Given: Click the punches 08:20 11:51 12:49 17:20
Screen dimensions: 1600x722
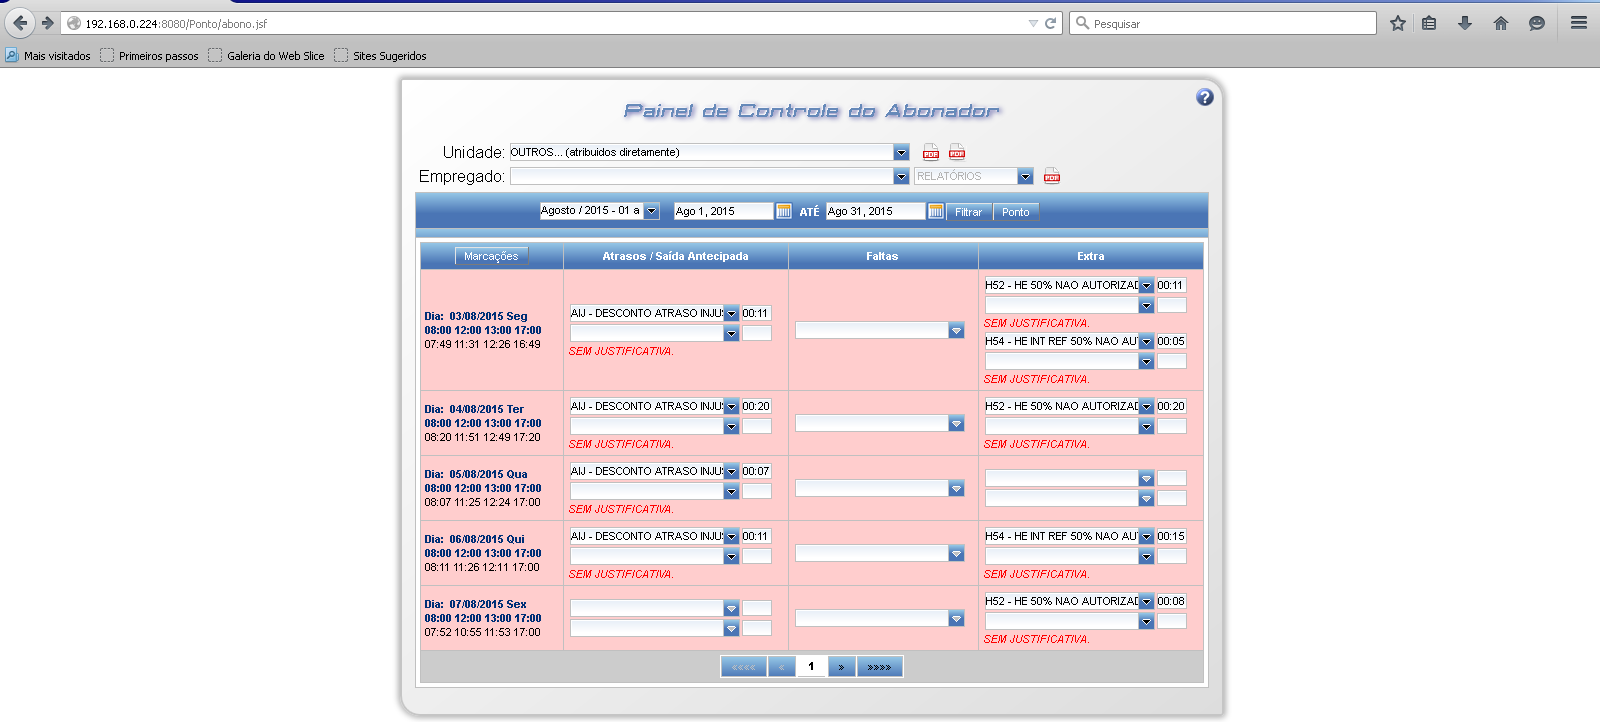Looking at the screenshot, I should [482, 437].
